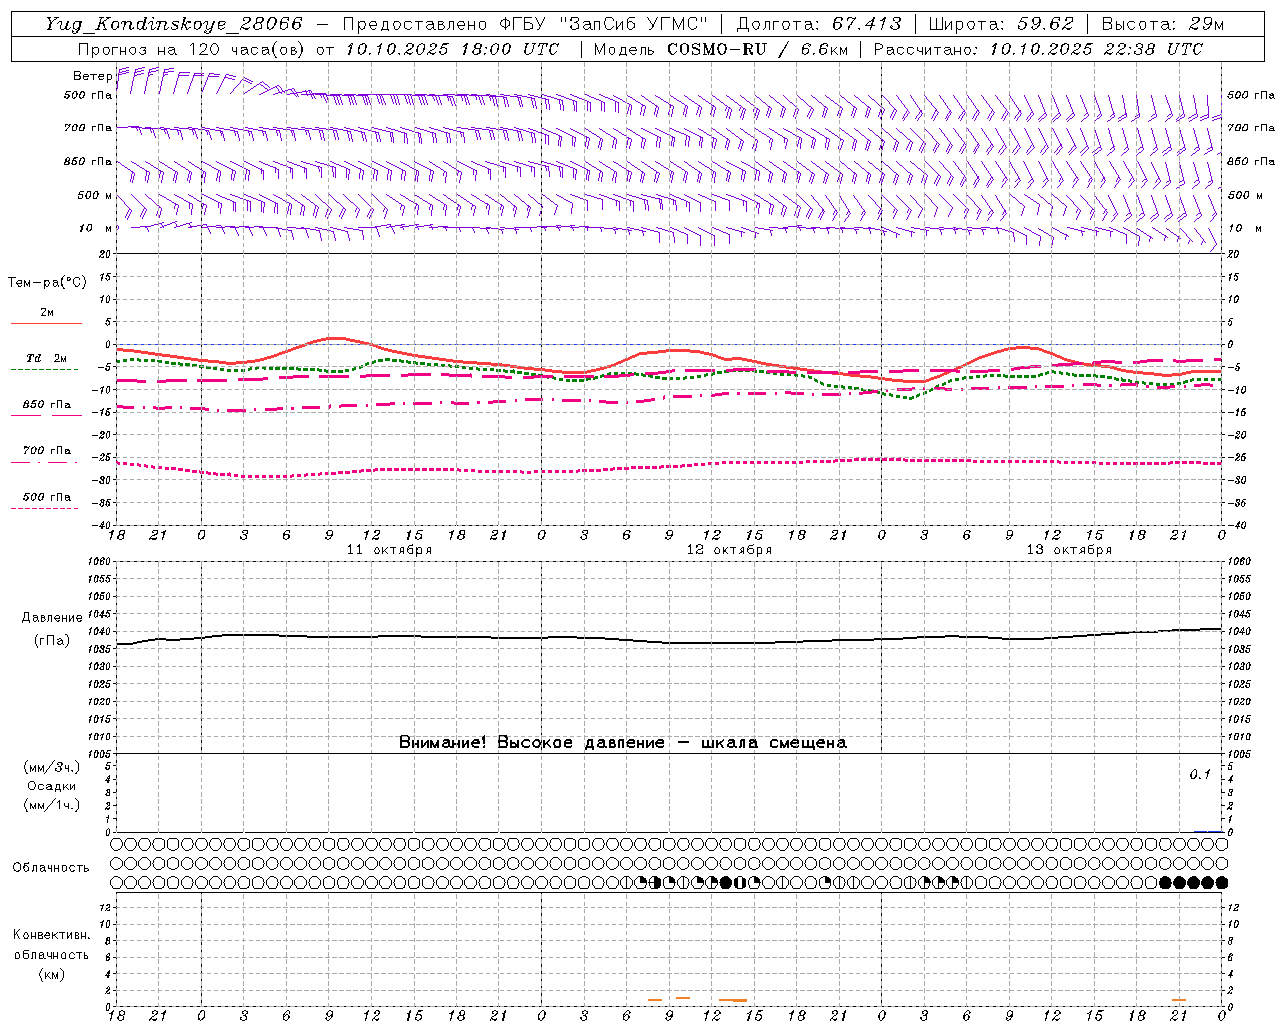This screenshot has width=1280, height=1024.
Task: Click the Давление pressure panel label
Action: tap(52, 617)
